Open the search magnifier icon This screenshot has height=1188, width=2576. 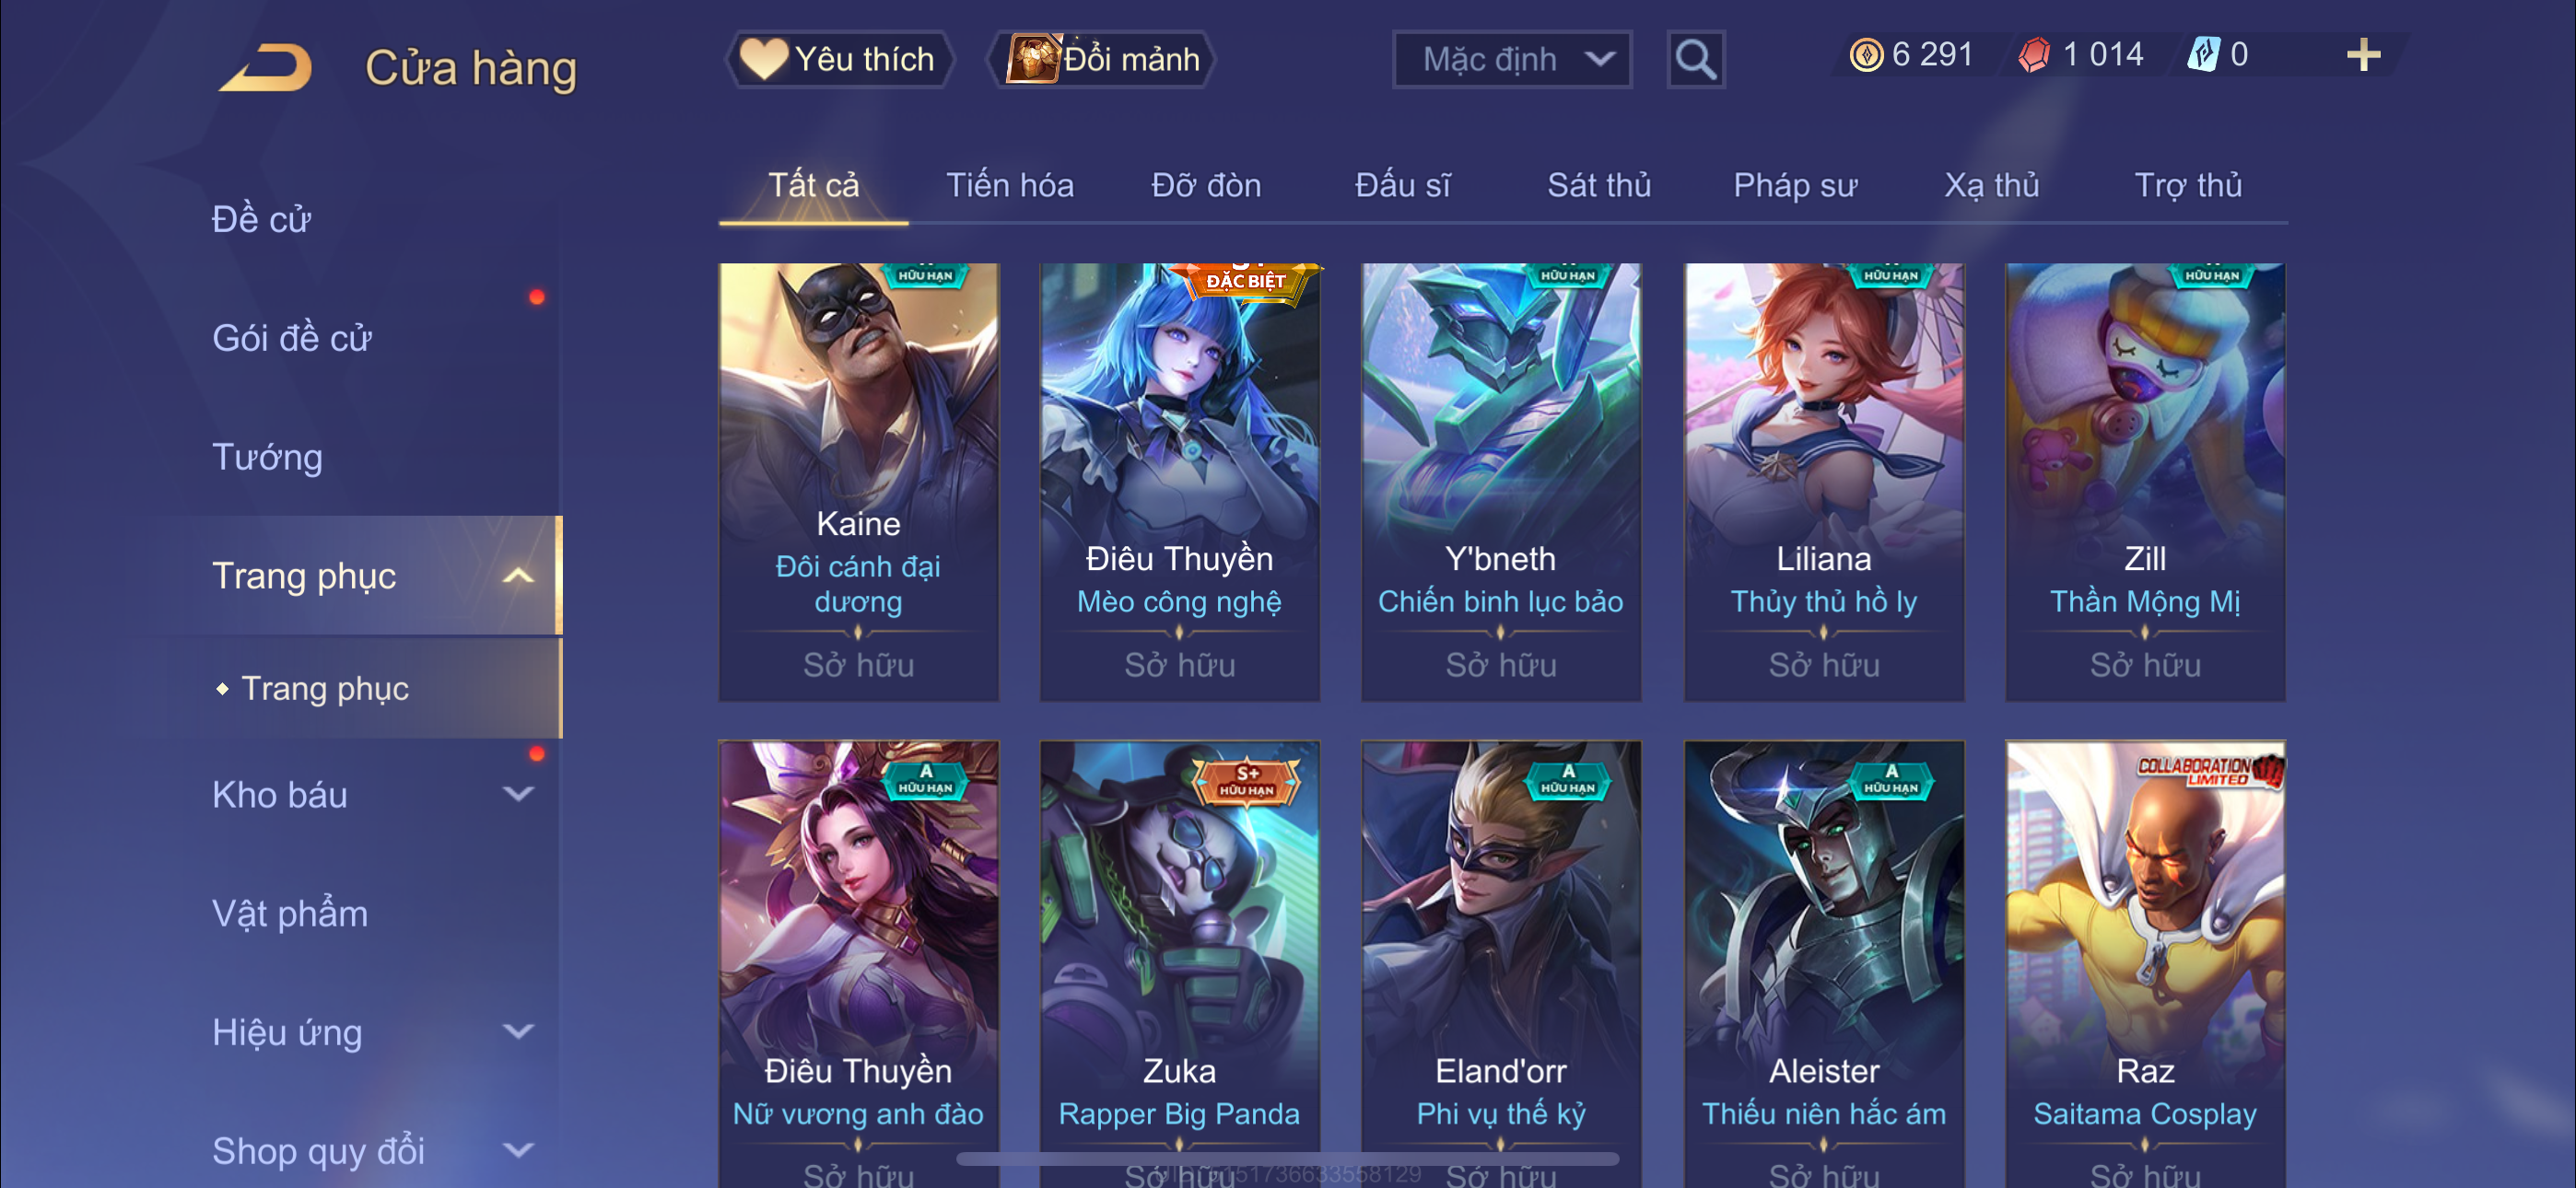point(1695,60)
